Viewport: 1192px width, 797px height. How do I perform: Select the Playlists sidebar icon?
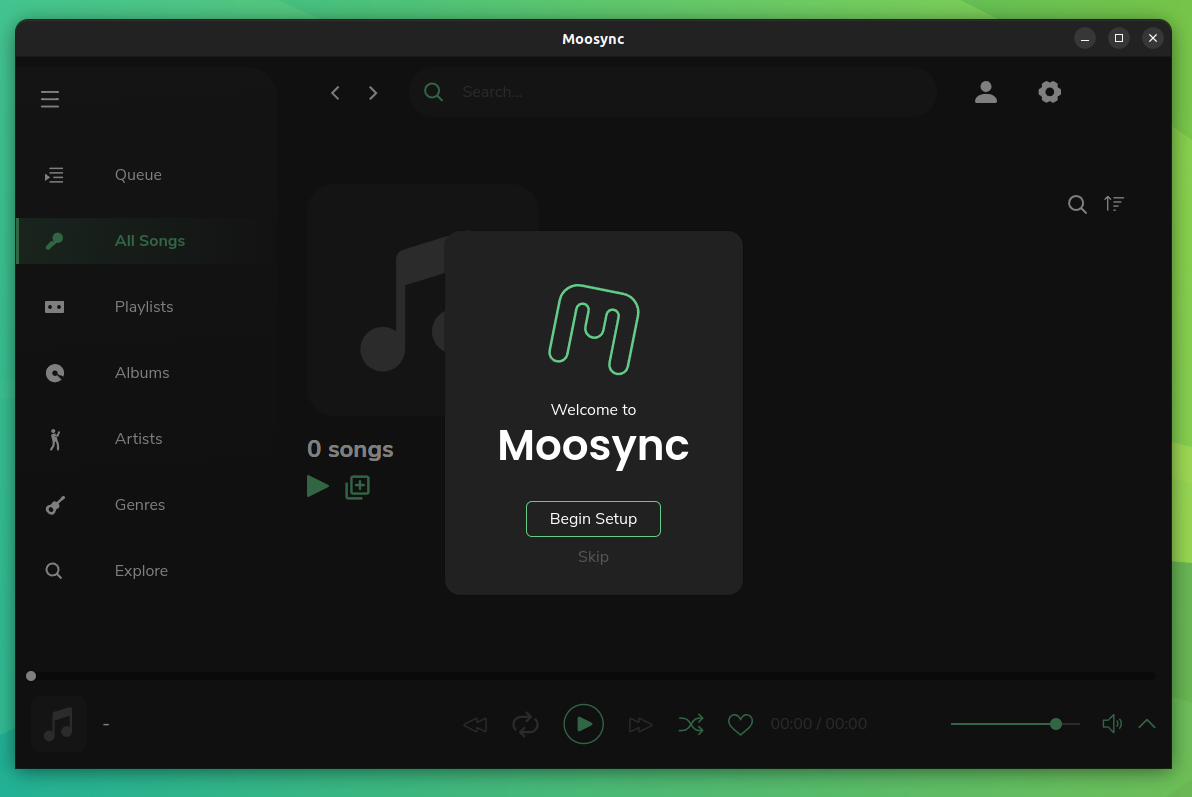[x=54, y=306]
